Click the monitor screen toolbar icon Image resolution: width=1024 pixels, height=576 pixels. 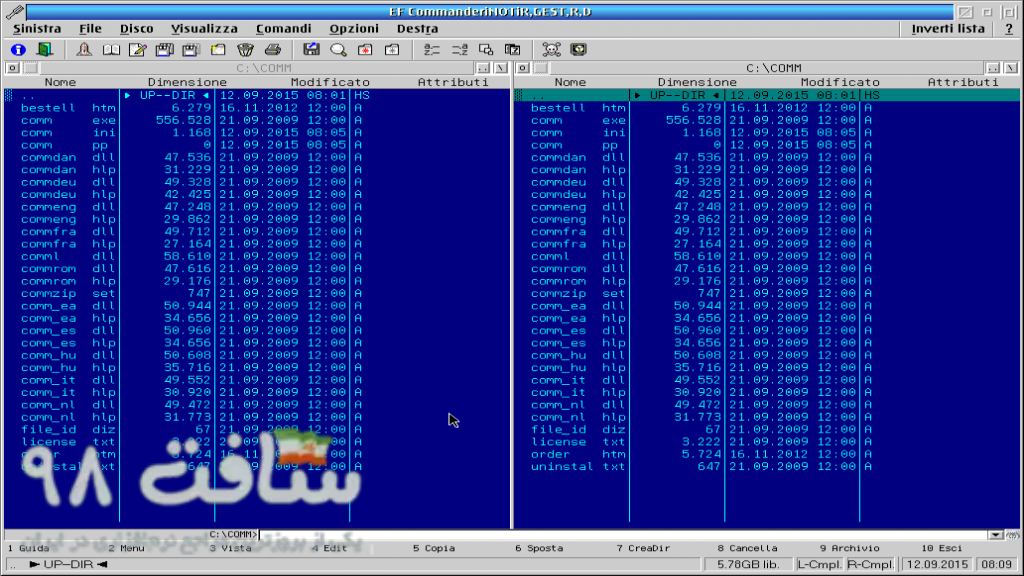pyautogui.click(x=579, y=50)
